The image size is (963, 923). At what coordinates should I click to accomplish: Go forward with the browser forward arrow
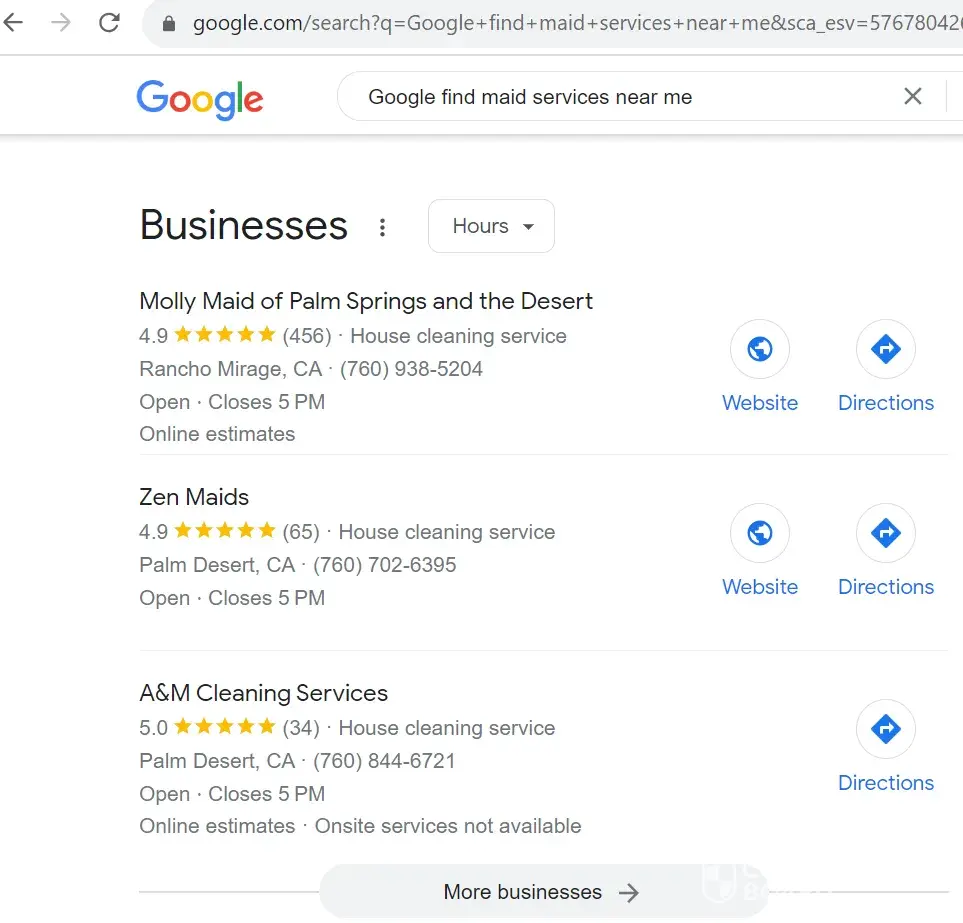61,23
